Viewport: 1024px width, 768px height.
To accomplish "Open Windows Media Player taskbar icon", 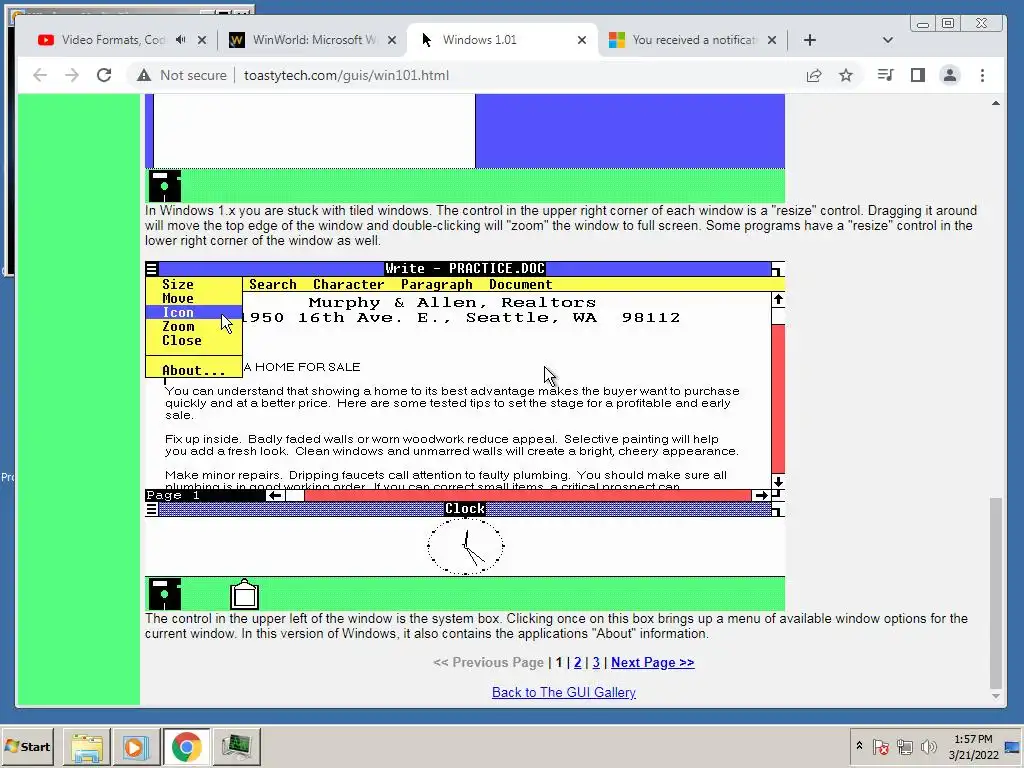I will tap(136, 746).
